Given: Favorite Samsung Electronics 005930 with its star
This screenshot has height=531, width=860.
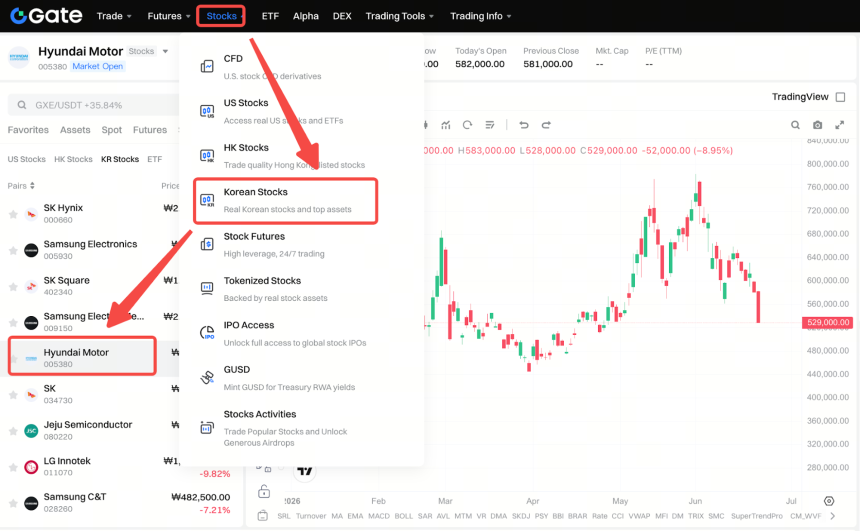Looking at the screenshot, I should point(13,250).
